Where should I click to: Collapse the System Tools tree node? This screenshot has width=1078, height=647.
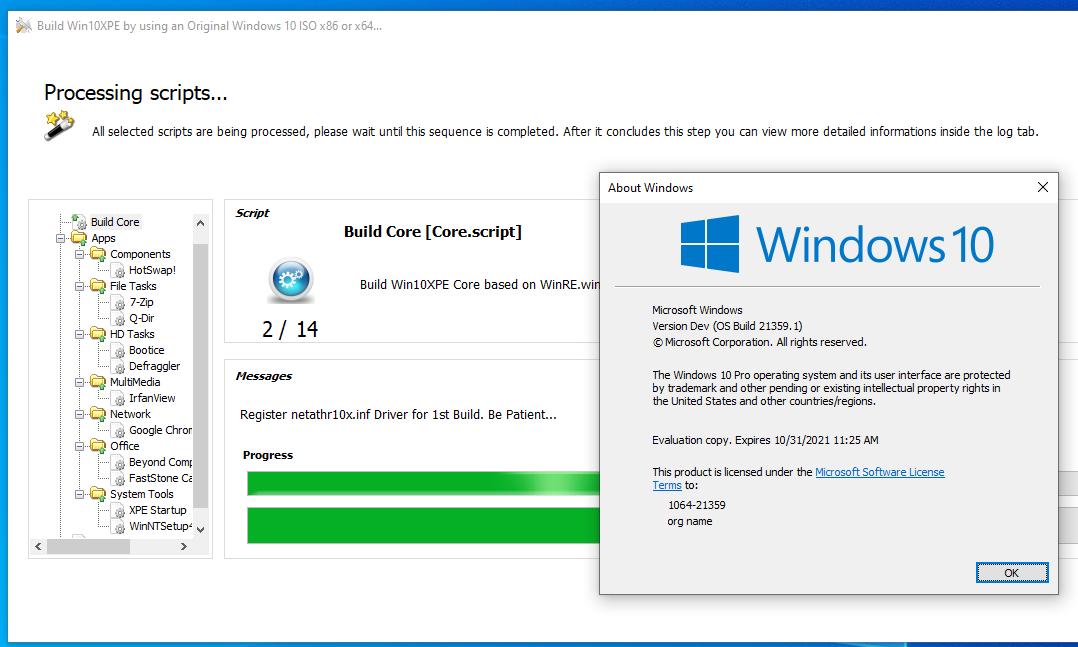click(x=80, y=494)
